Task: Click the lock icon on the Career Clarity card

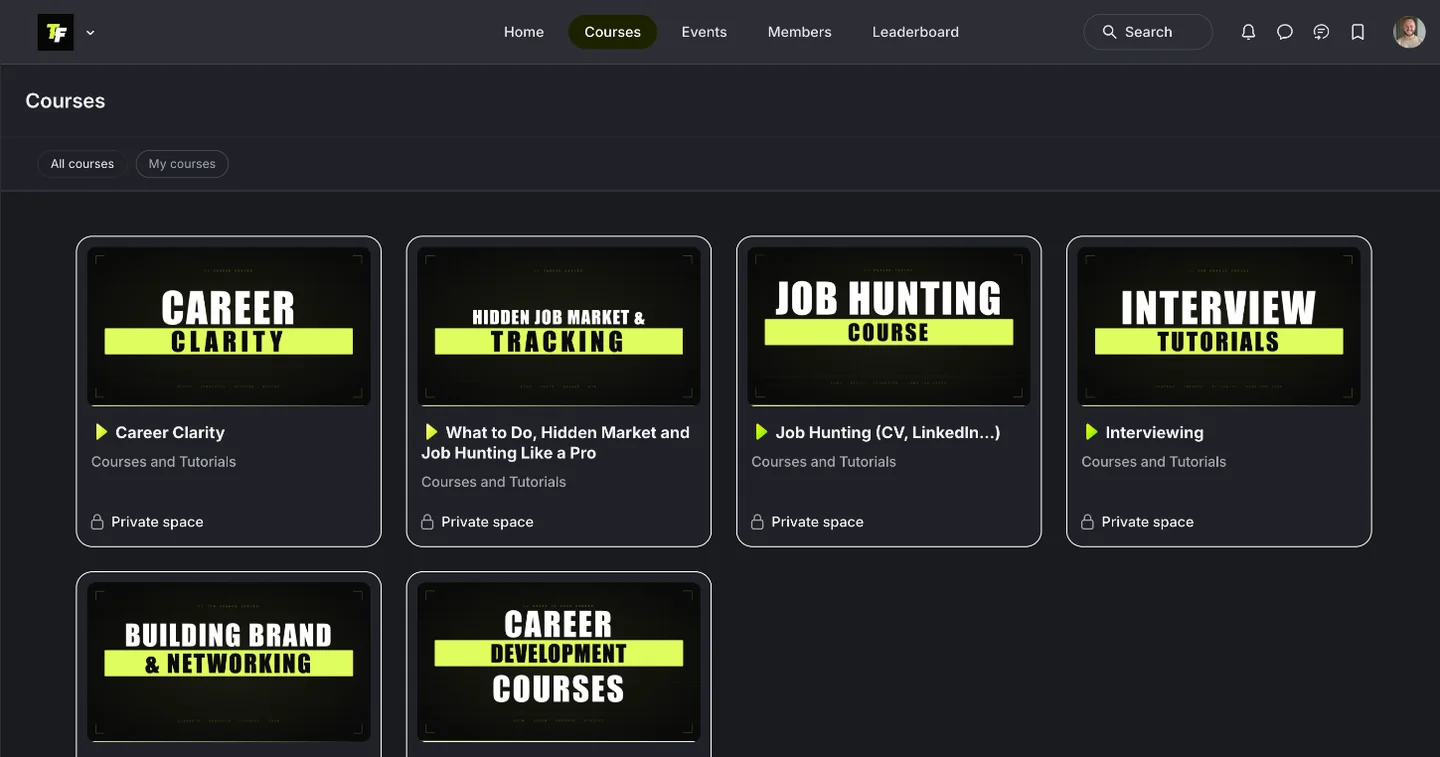Action: pos(97,522)
